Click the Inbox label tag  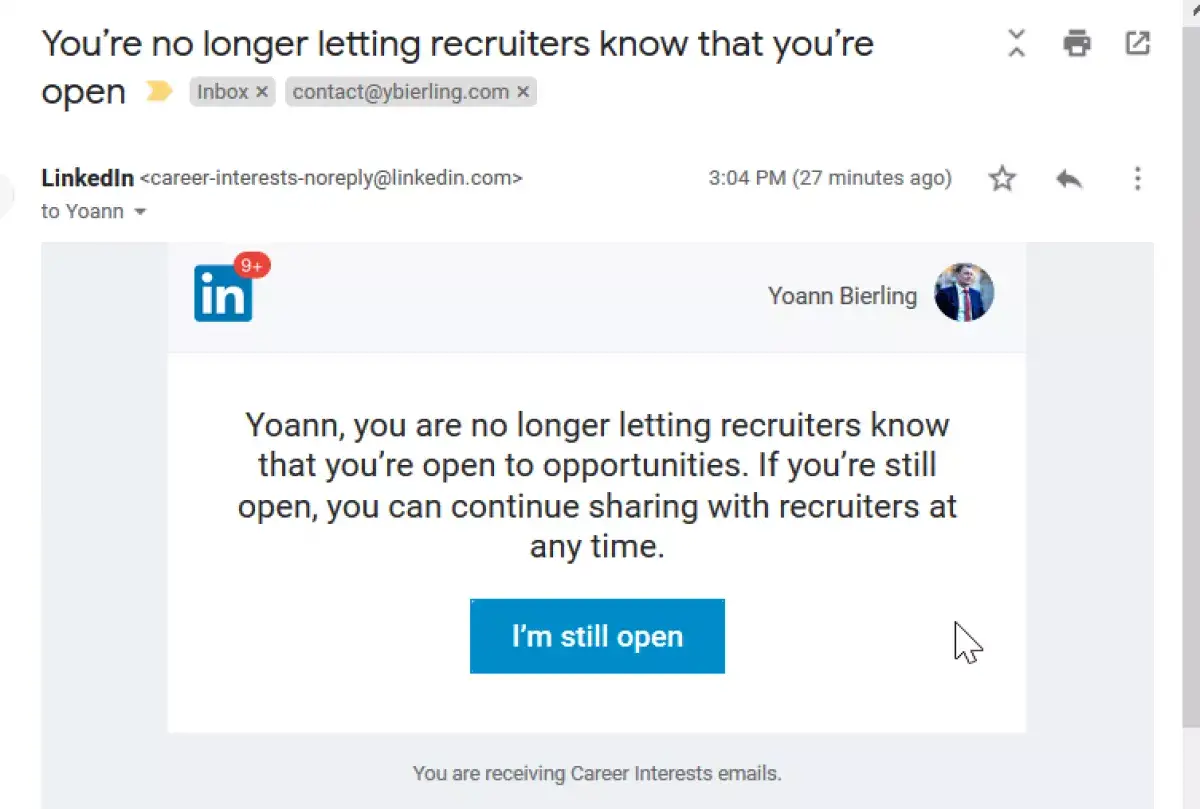coord(222,92)
